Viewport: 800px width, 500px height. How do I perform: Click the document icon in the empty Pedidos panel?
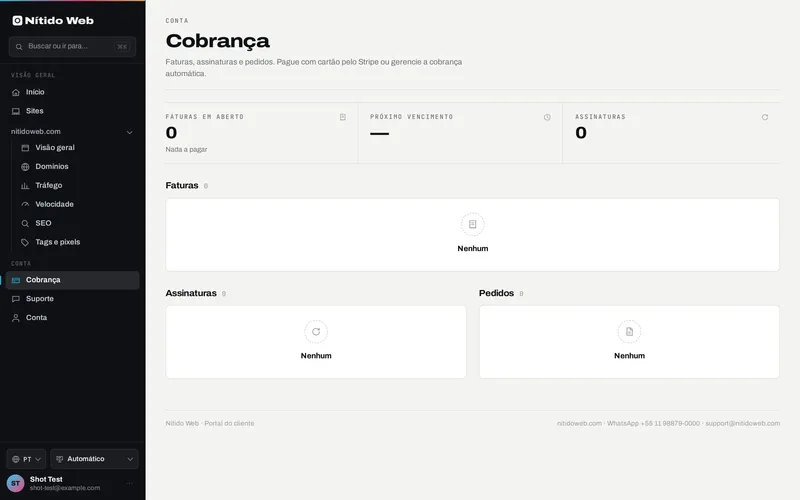pos(629,332)
